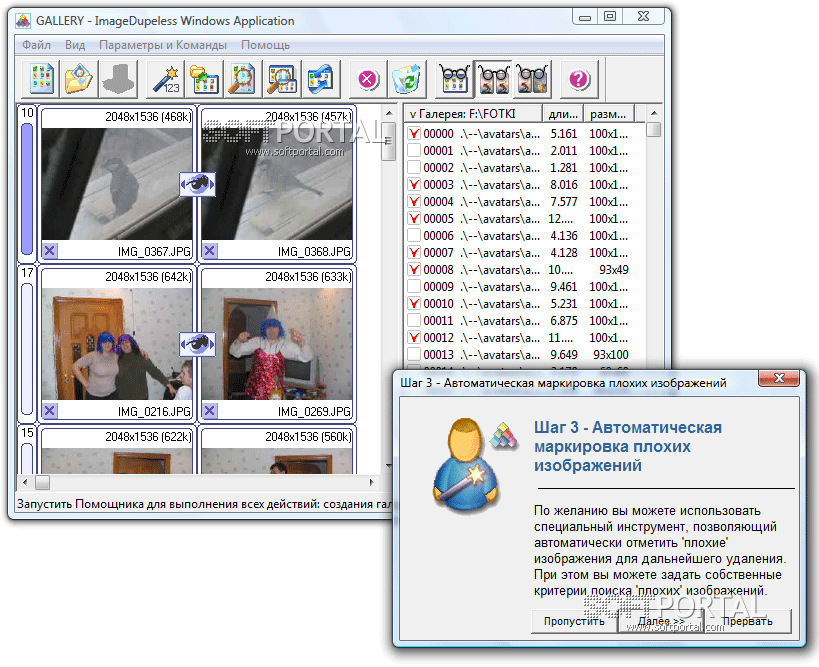Screen dimensions: 819x667
Task: Click the ImageDupeless app icon in title bar
Action: coord(22,21)
